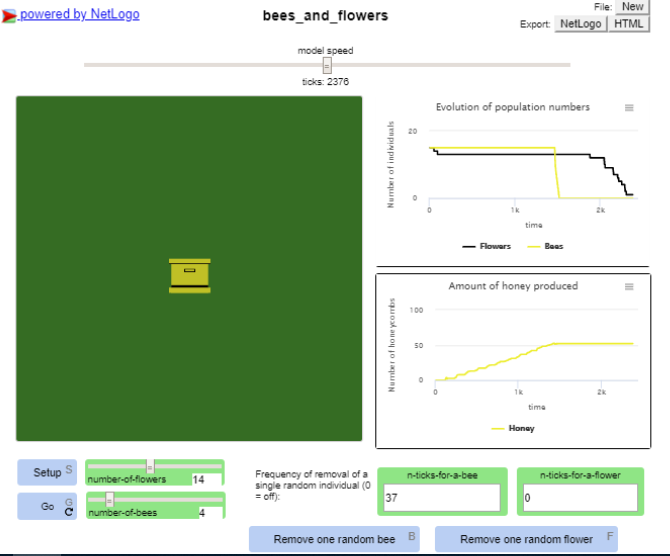Image resolution: width=670 pixels, height=556 pixels.
Task: Click the model speed slider handle
Action: (327, 66)
